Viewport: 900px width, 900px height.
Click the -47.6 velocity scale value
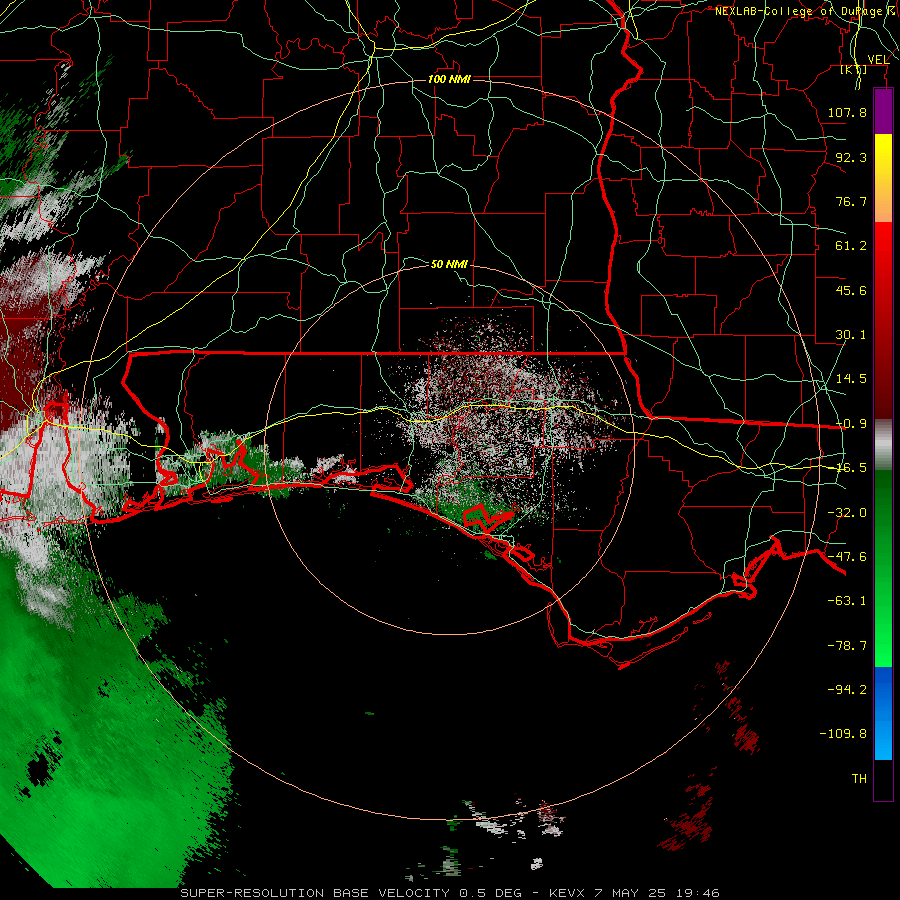(847, 557)
